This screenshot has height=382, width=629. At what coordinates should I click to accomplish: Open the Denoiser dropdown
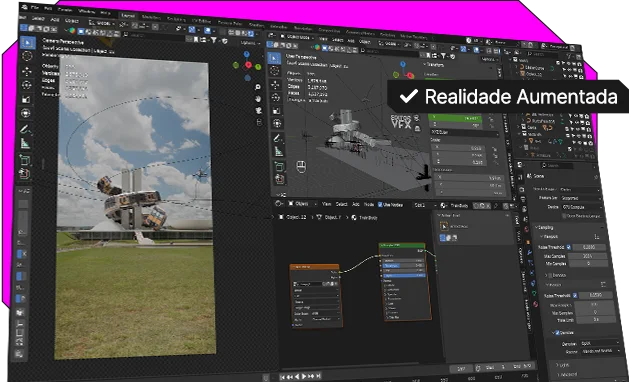tap(600, 343)
